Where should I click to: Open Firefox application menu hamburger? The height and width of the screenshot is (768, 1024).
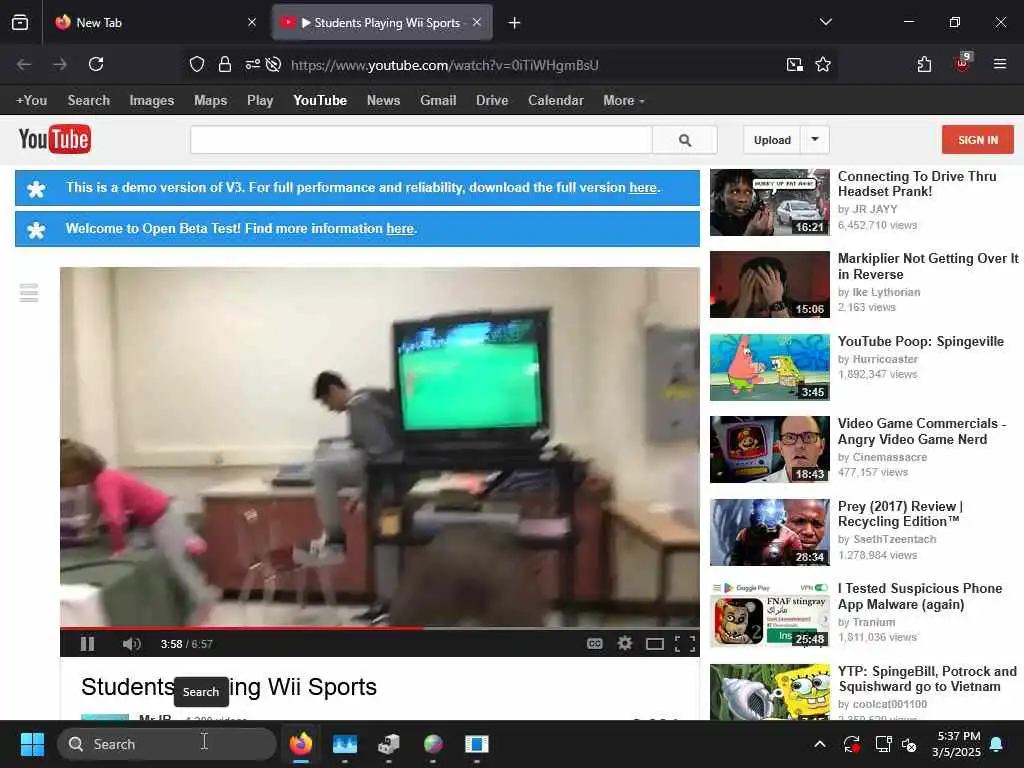(1000, 64)
